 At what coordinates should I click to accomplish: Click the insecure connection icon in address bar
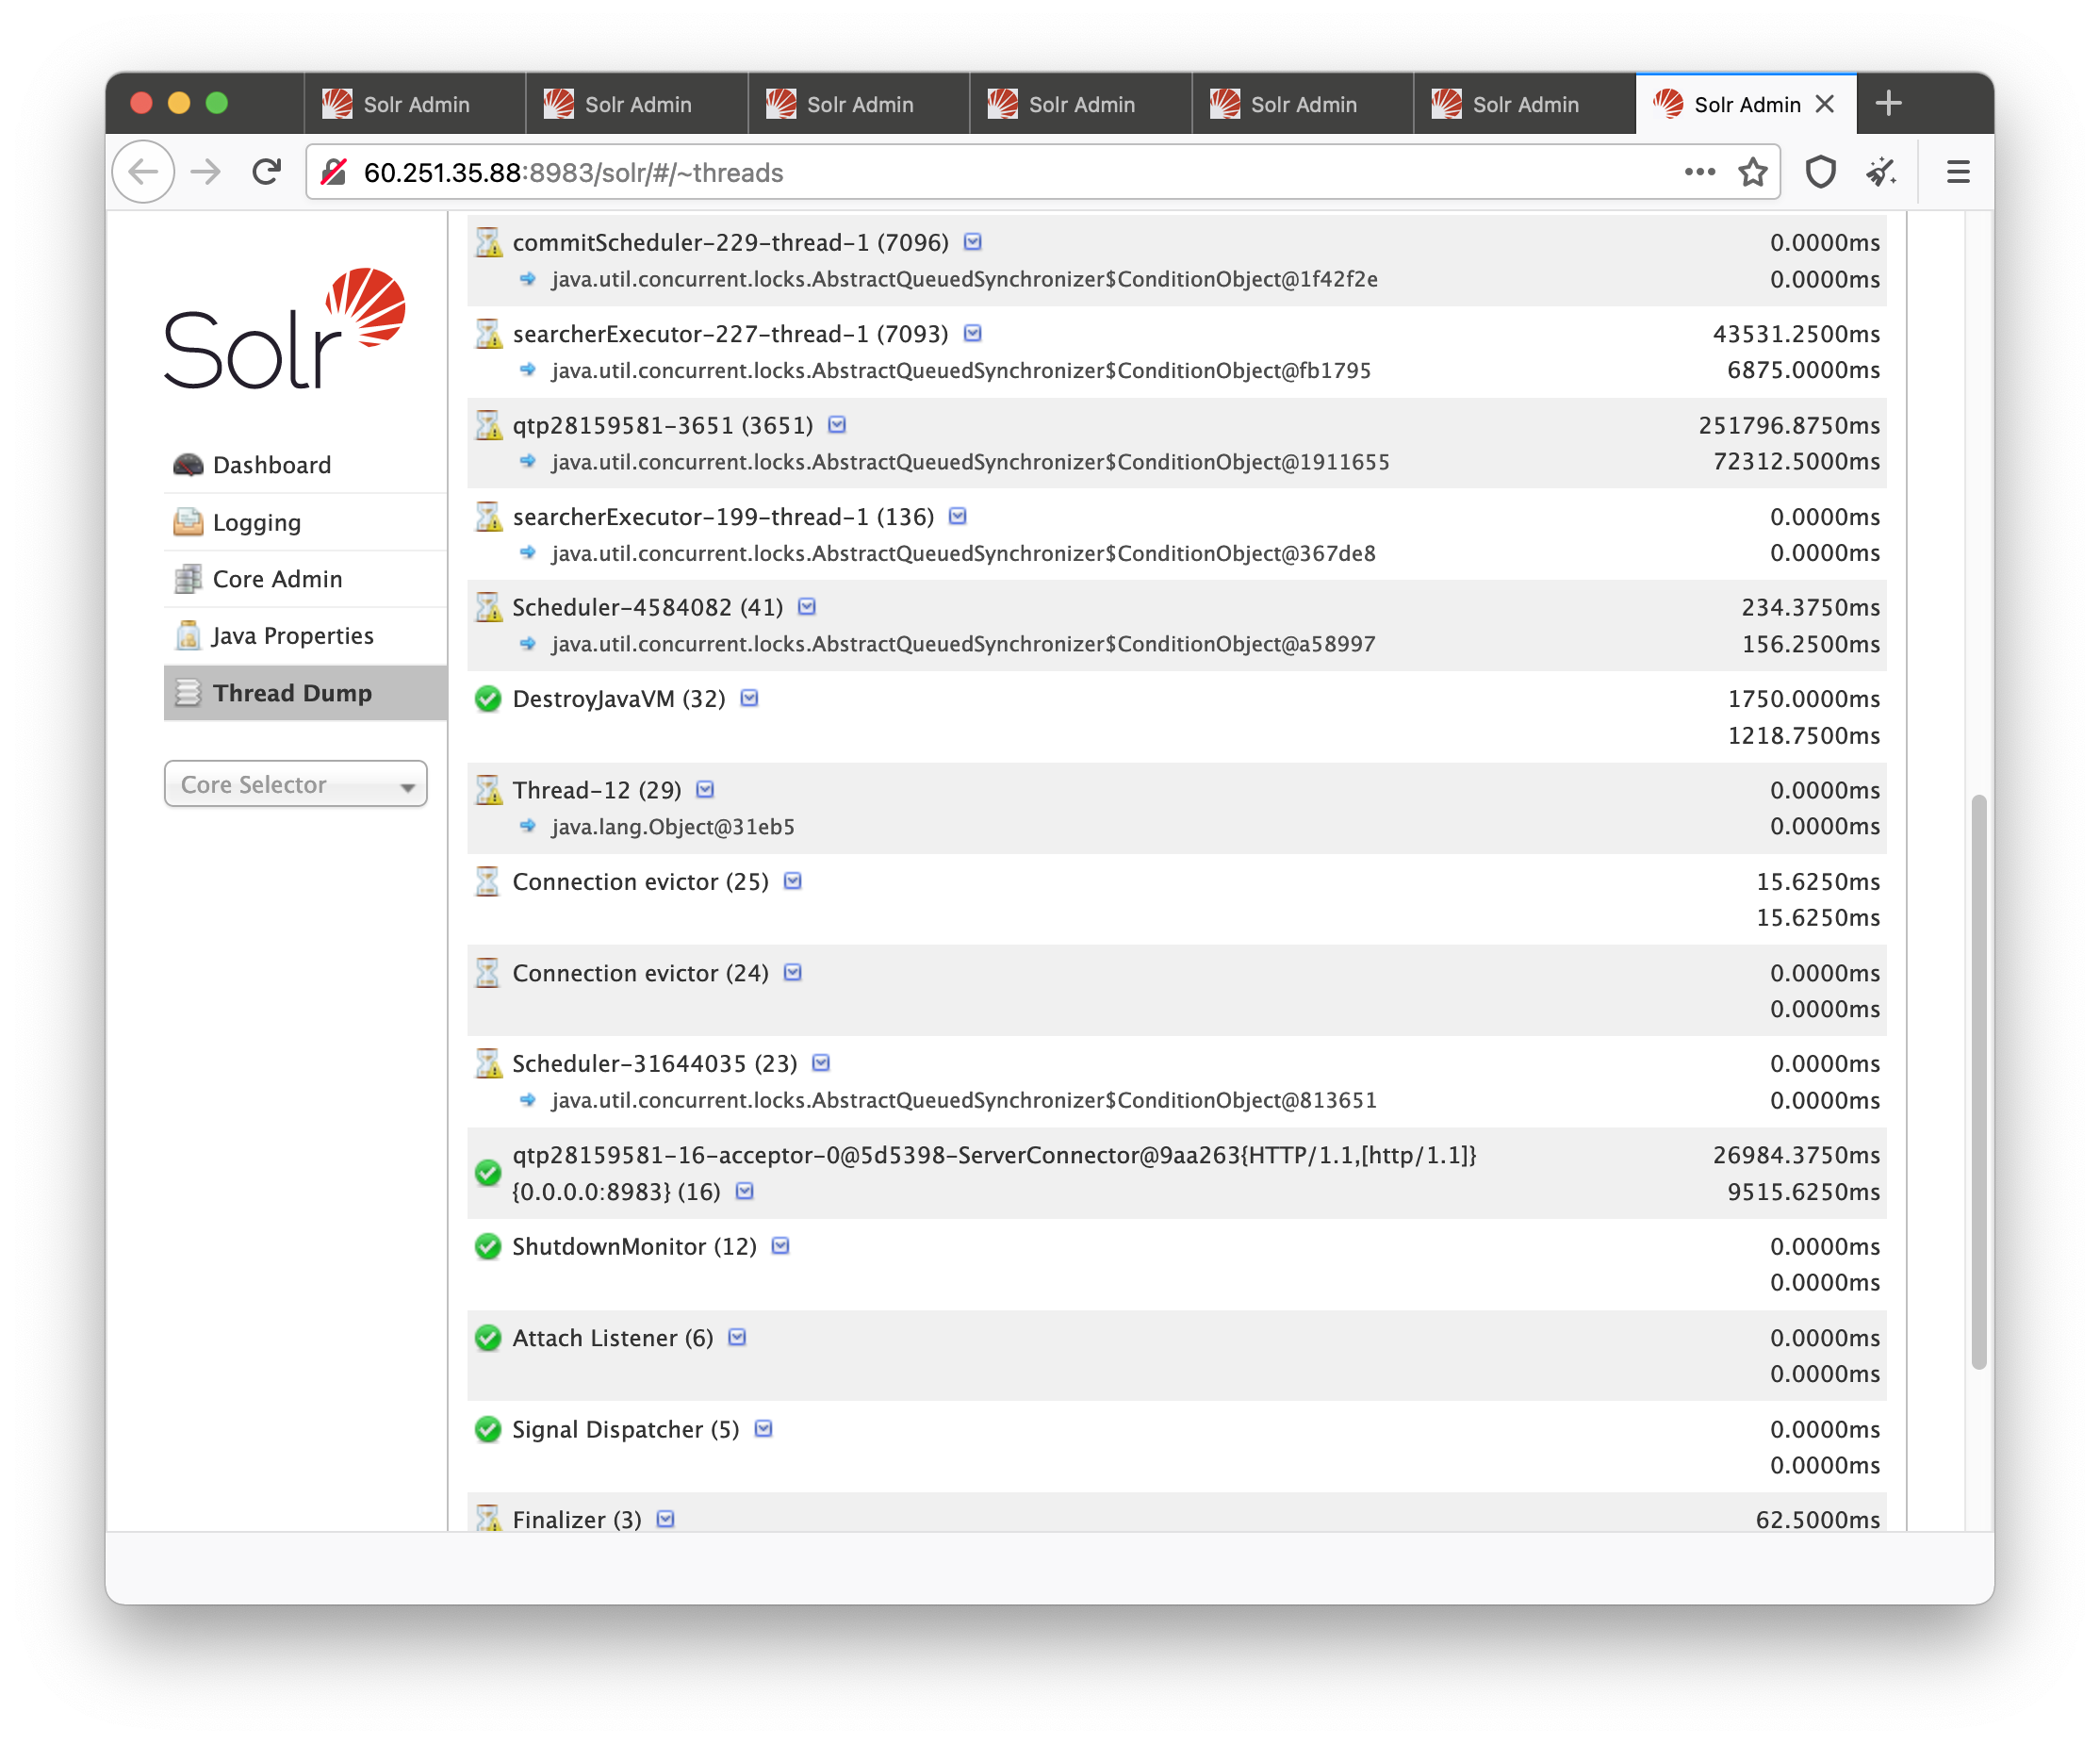334,172
